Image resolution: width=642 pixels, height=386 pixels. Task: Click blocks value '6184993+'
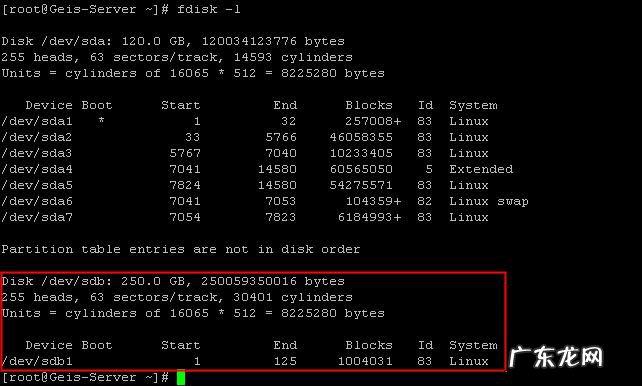click(x=369, y=217)
